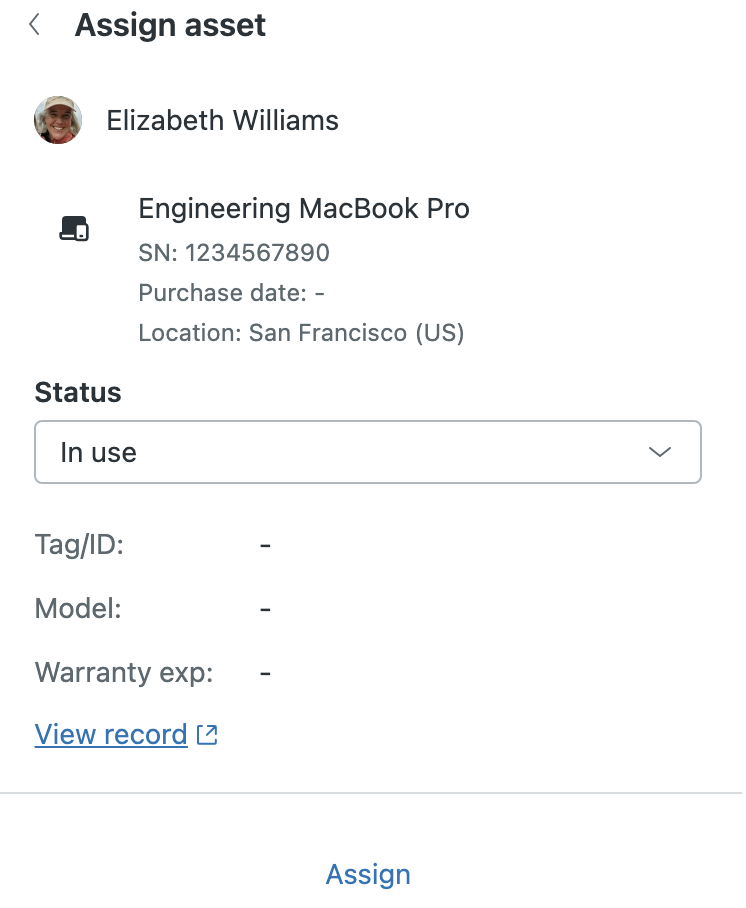Click Elizabeth Williams' profile avatar
746x908 pixels.
[x=58, y=121]
